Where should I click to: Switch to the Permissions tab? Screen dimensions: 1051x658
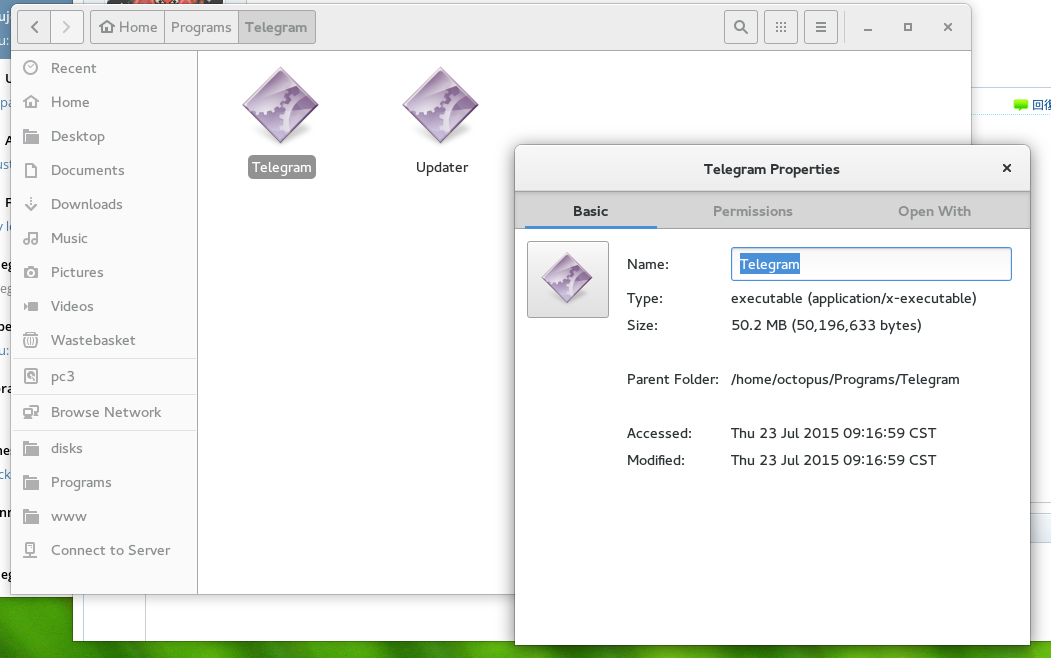click(753, 211)
